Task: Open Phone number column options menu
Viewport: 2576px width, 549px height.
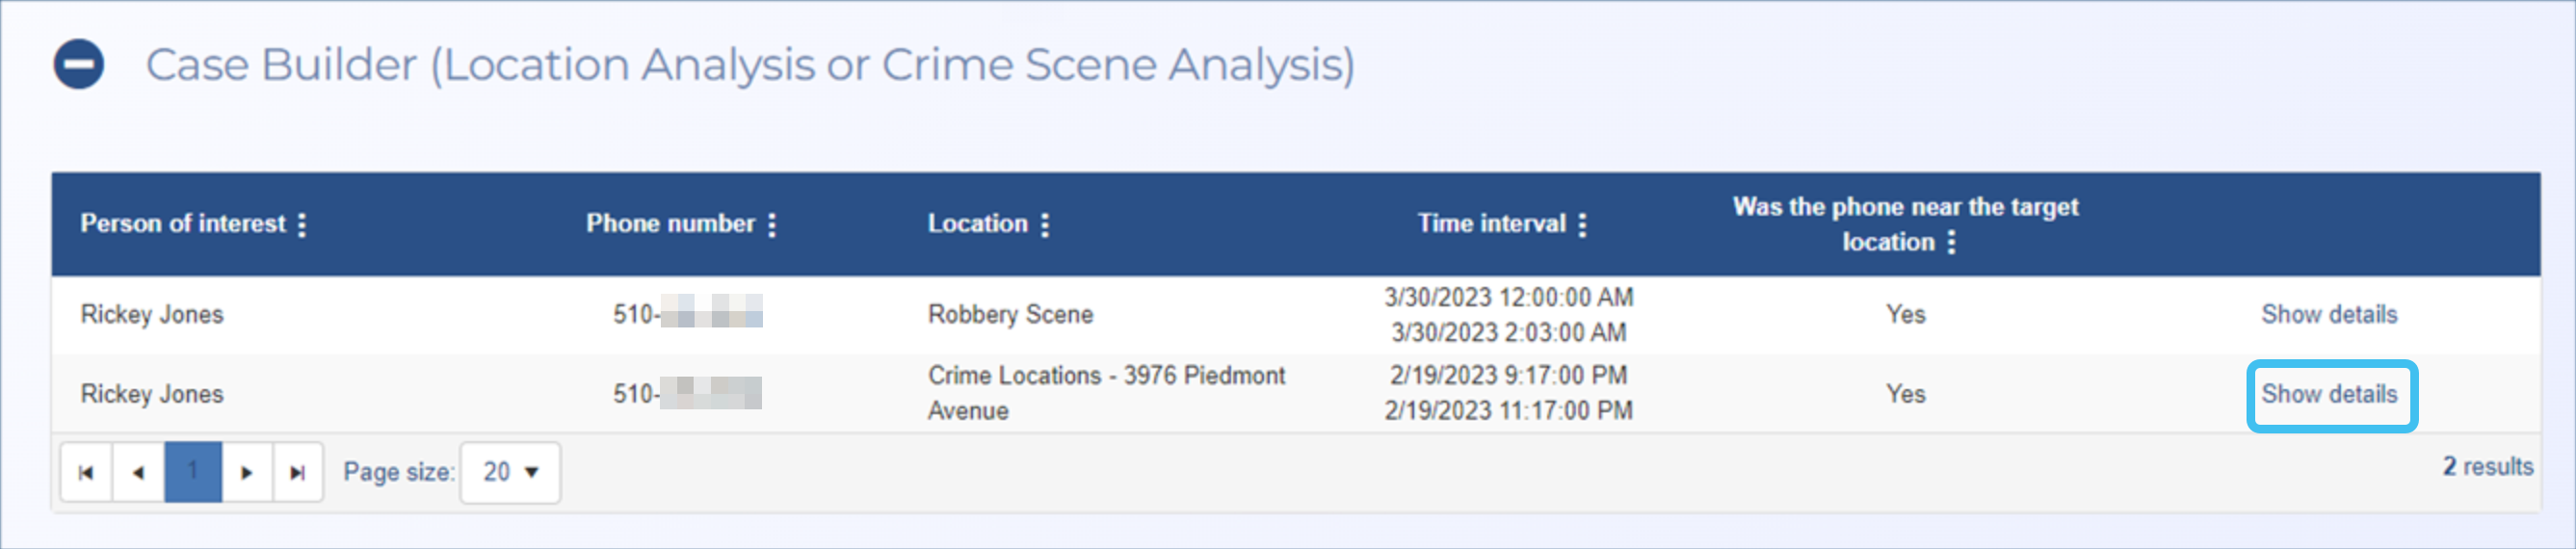Action: click(772, 225)
